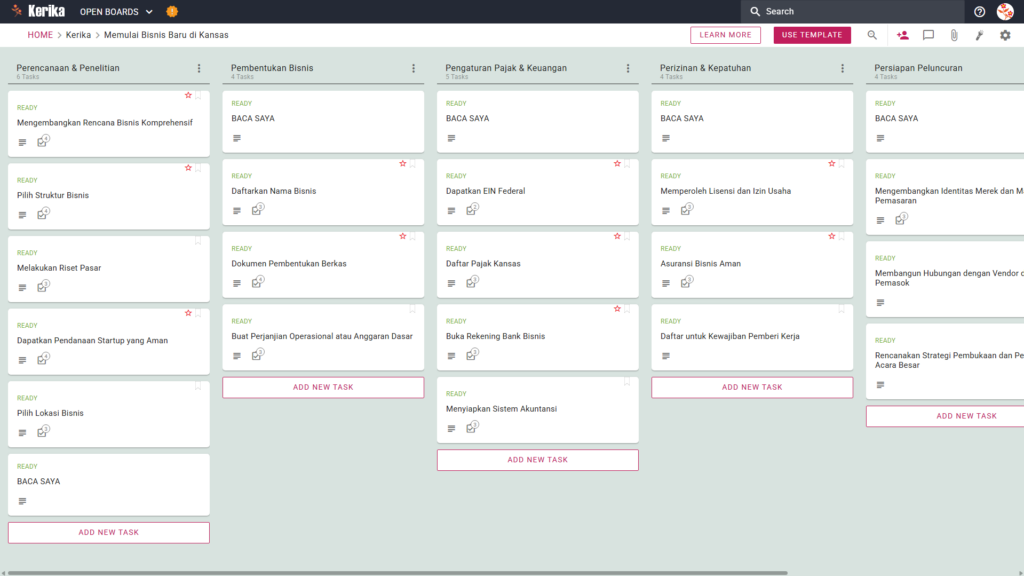
Task: Open checklist icon on Asuransi Bisnis Aman
Action: click(686, 282)
